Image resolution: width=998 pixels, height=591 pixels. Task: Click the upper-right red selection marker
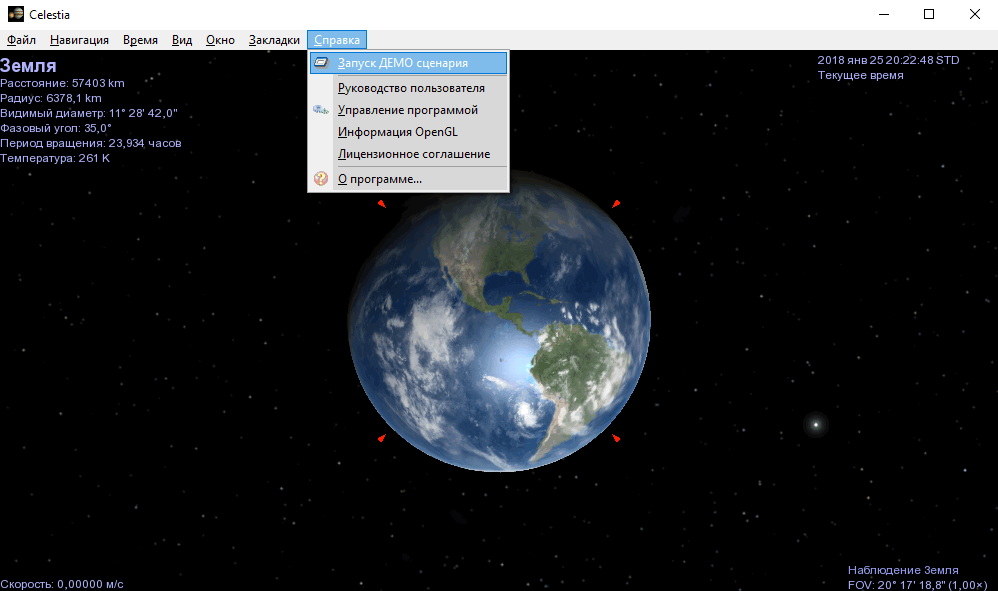pyautogui.click(x=616, y=204)
